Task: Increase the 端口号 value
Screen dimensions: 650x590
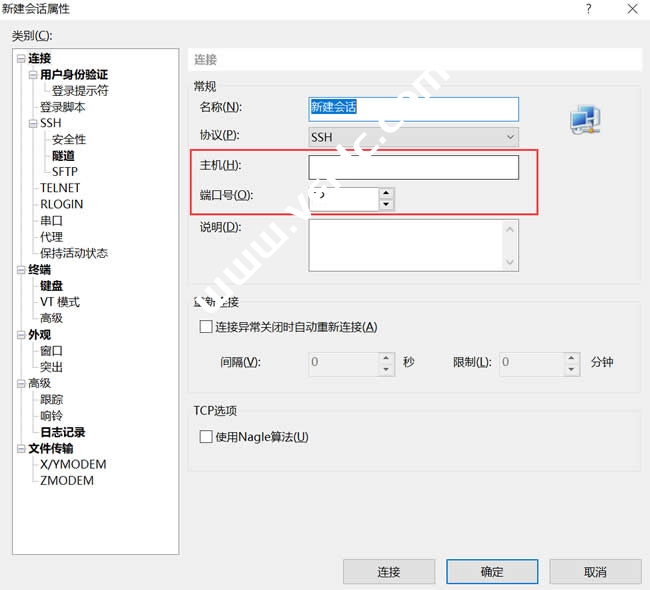Action: 386,193
